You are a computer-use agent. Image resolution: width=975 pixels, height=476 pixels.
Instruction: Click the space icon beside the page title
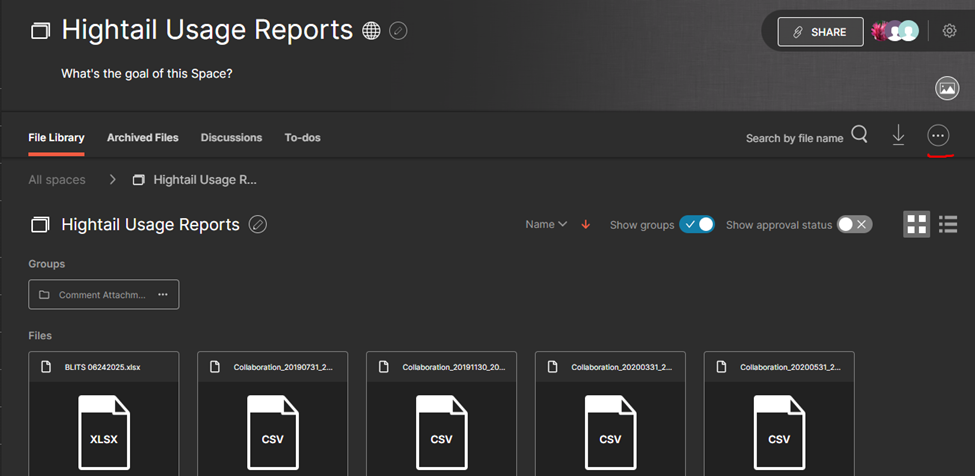40,31
